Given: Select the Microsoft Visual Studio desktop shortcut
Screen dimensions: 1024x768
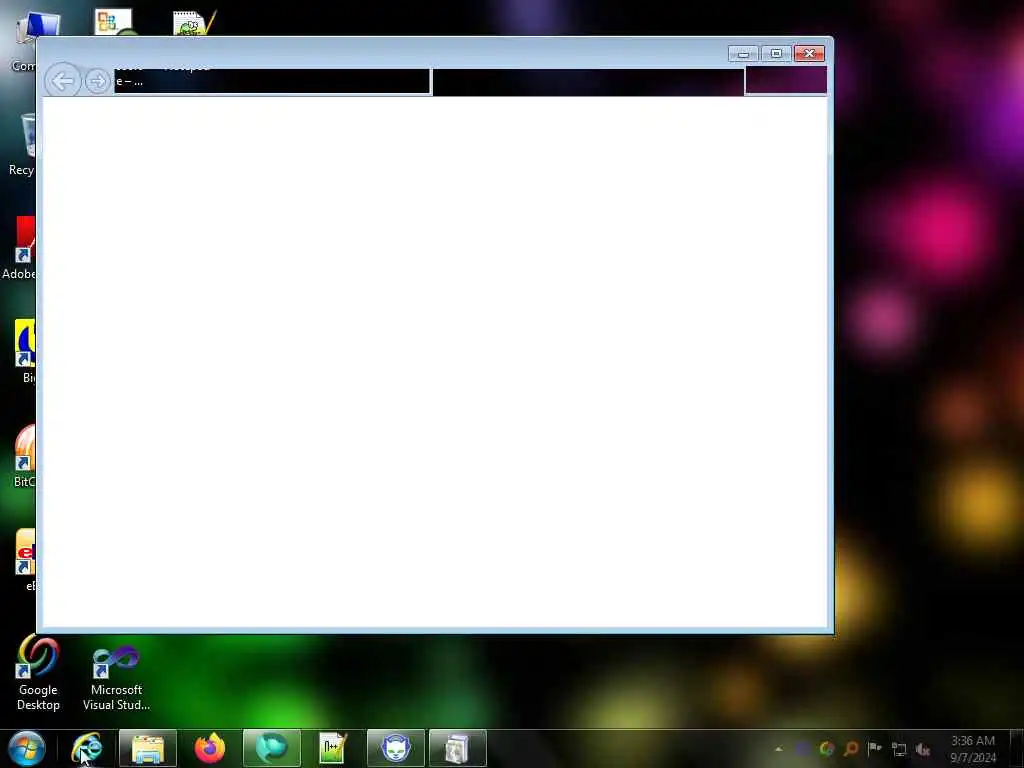Looking at the screenshot, I should (x=116, y=677).
